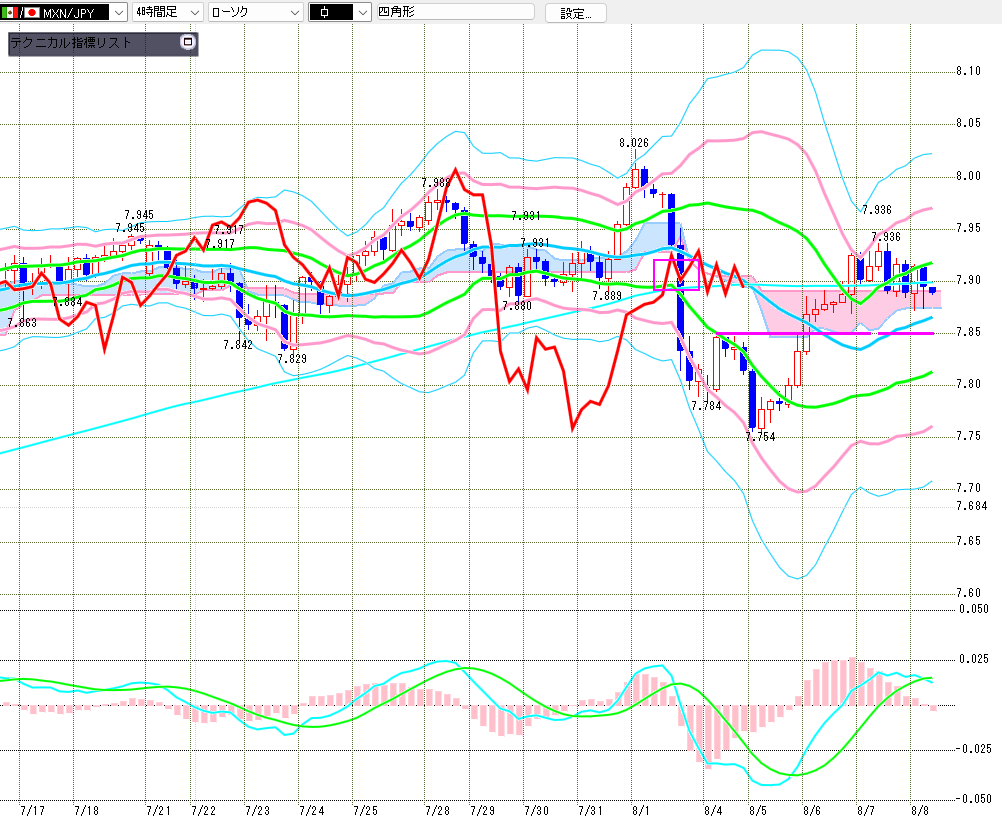Select the magenta rectangle drawn on the chart

coord(677,275)
